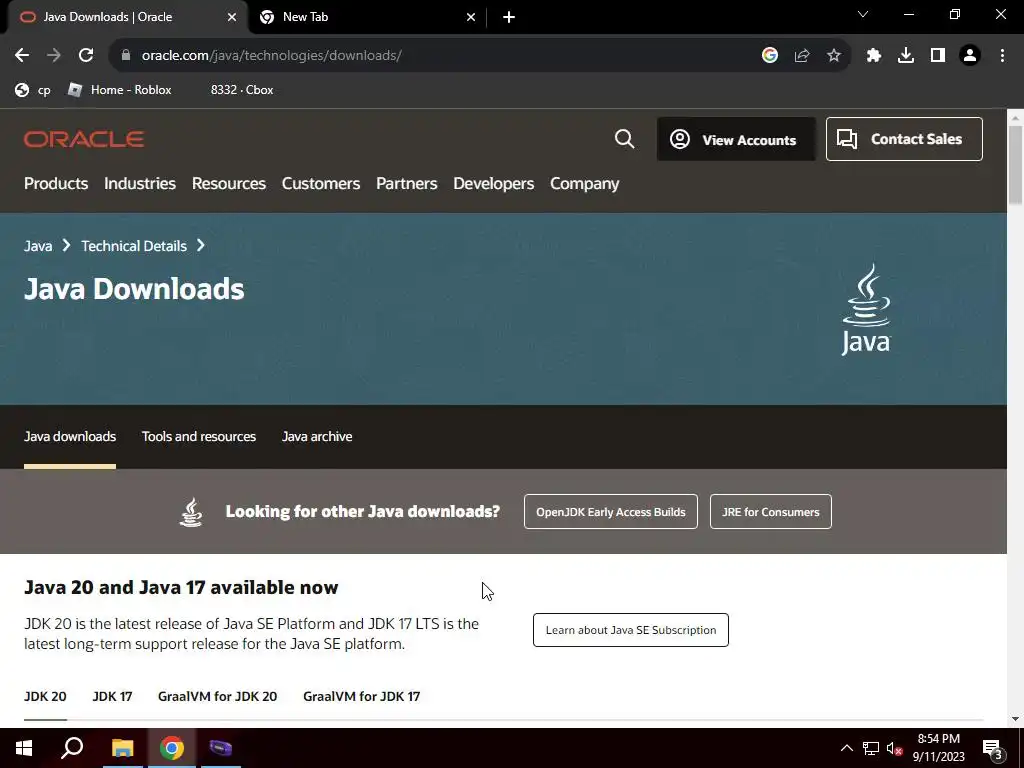
Task: Open the Industries menu
Action: (140, 184)
